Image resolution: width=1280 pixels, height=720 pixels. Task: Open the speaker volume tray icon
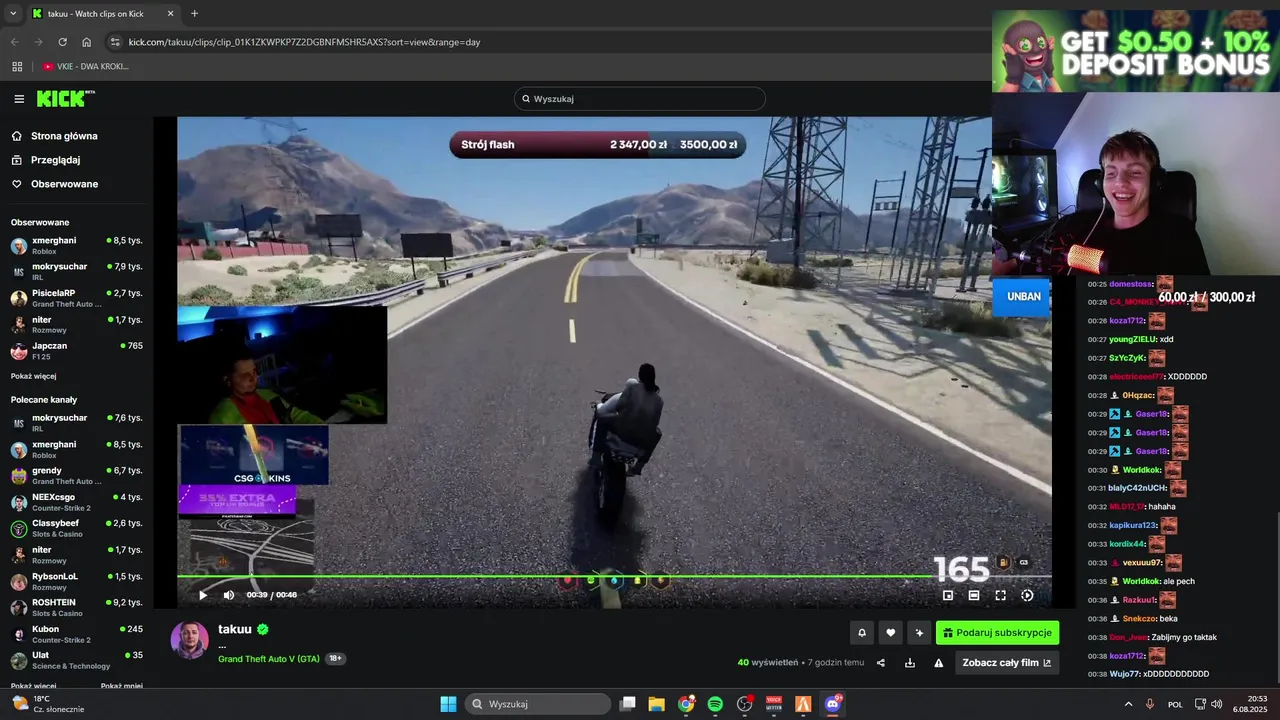click(x=1217, y=704)
